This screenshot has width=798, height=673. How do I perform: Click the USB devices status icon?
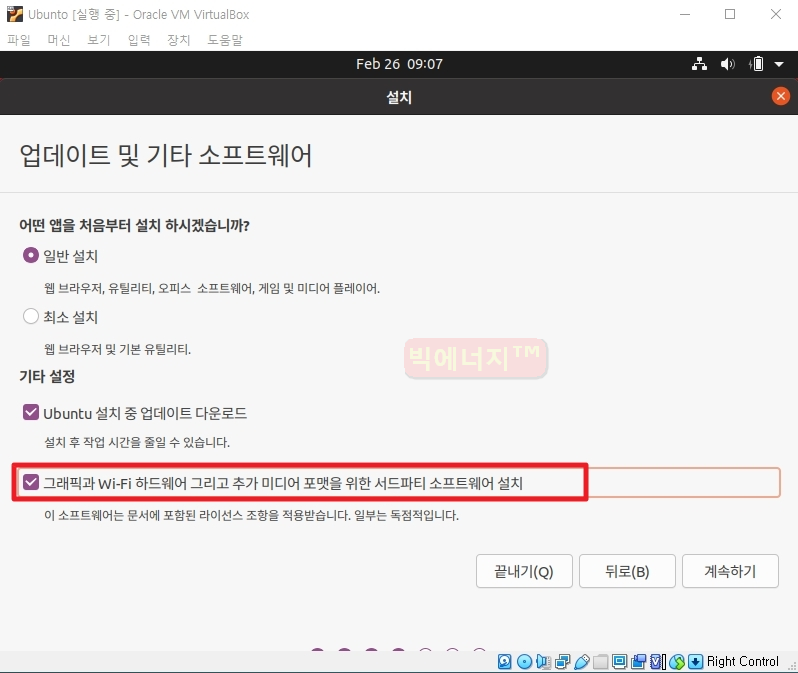tap(582, 661)
